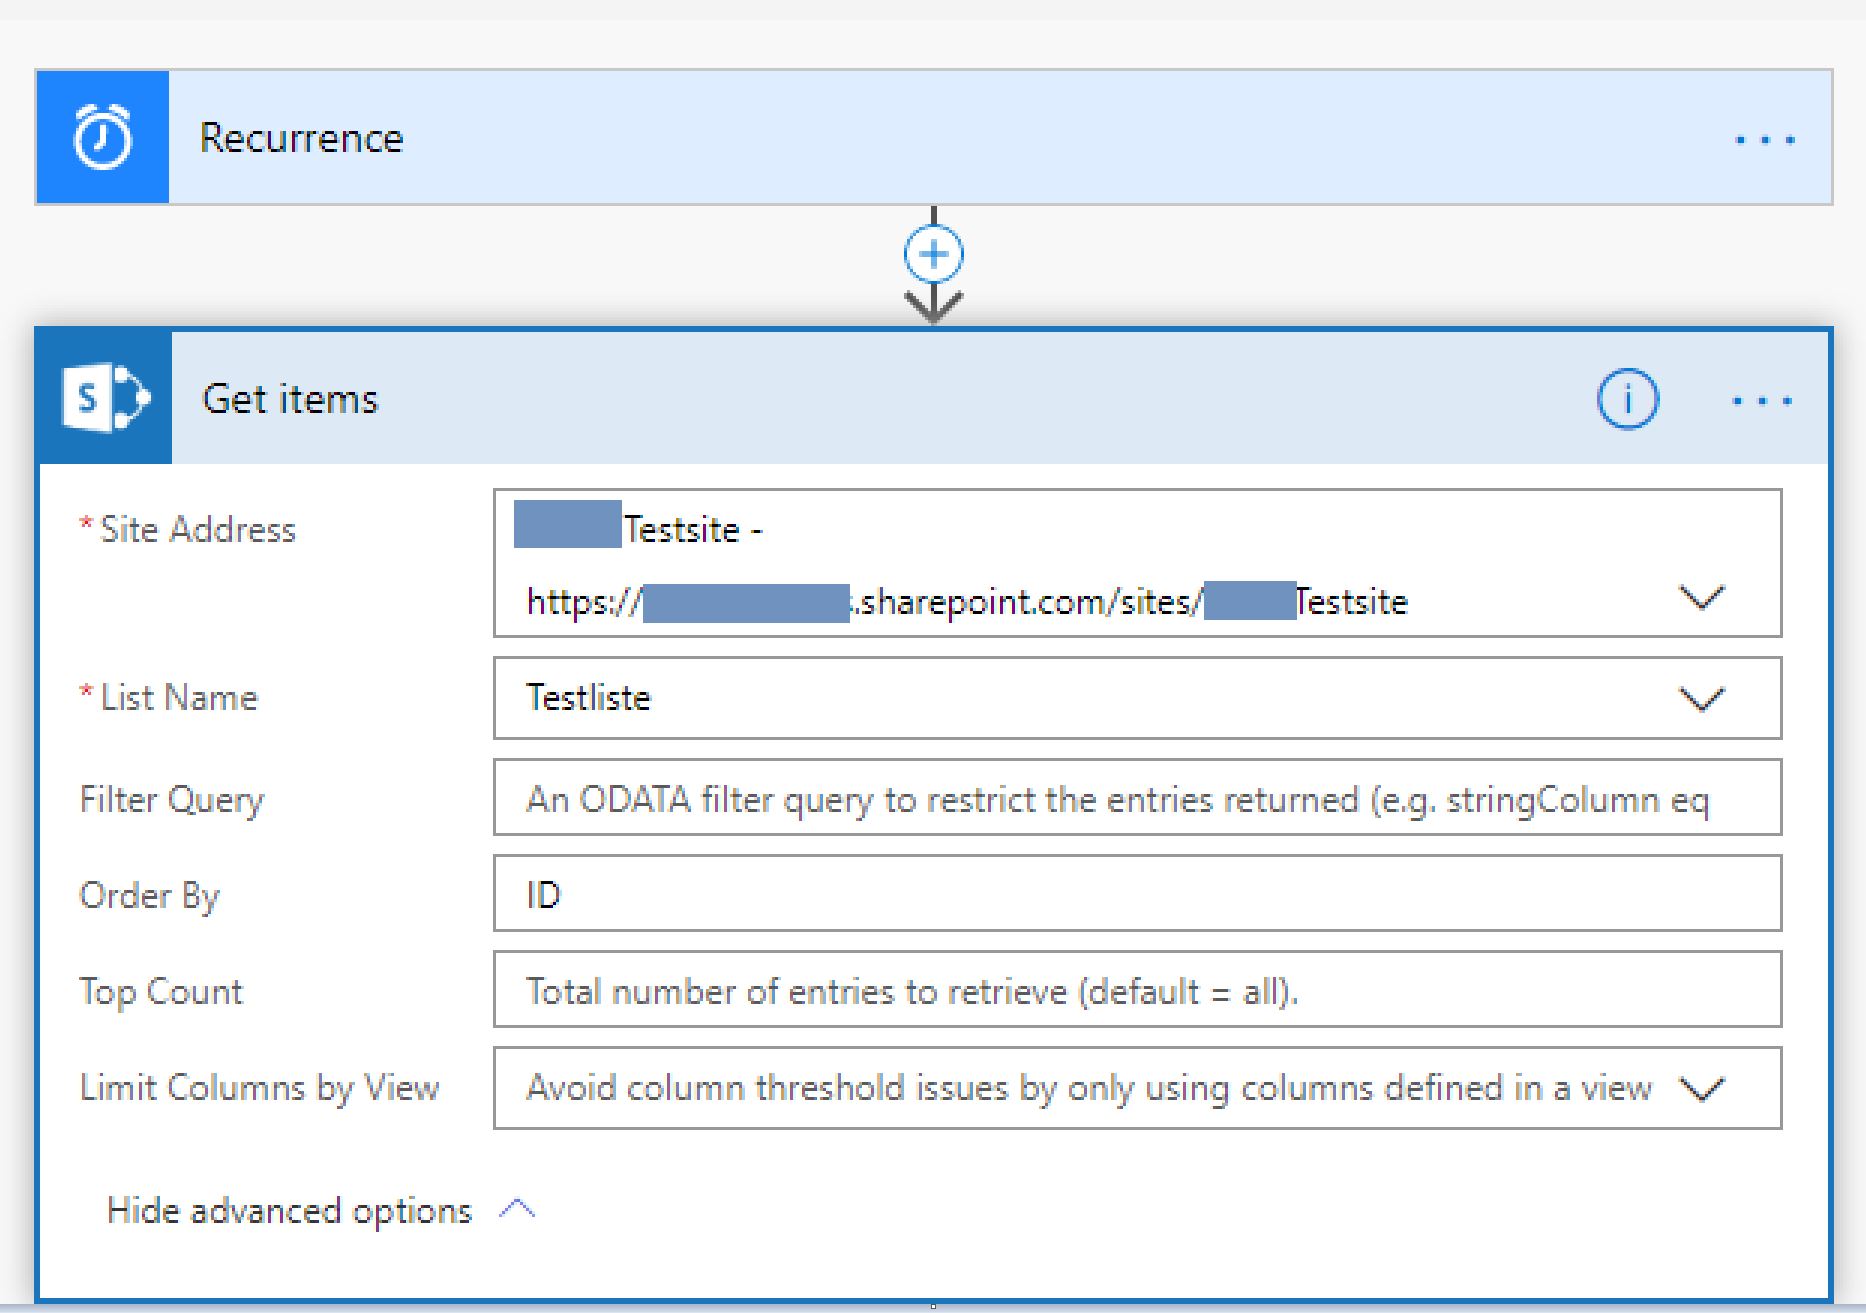Select the Testliste value in List Name
Viewport: 1866px width, 1313px height.
click(x=588, y=698)
